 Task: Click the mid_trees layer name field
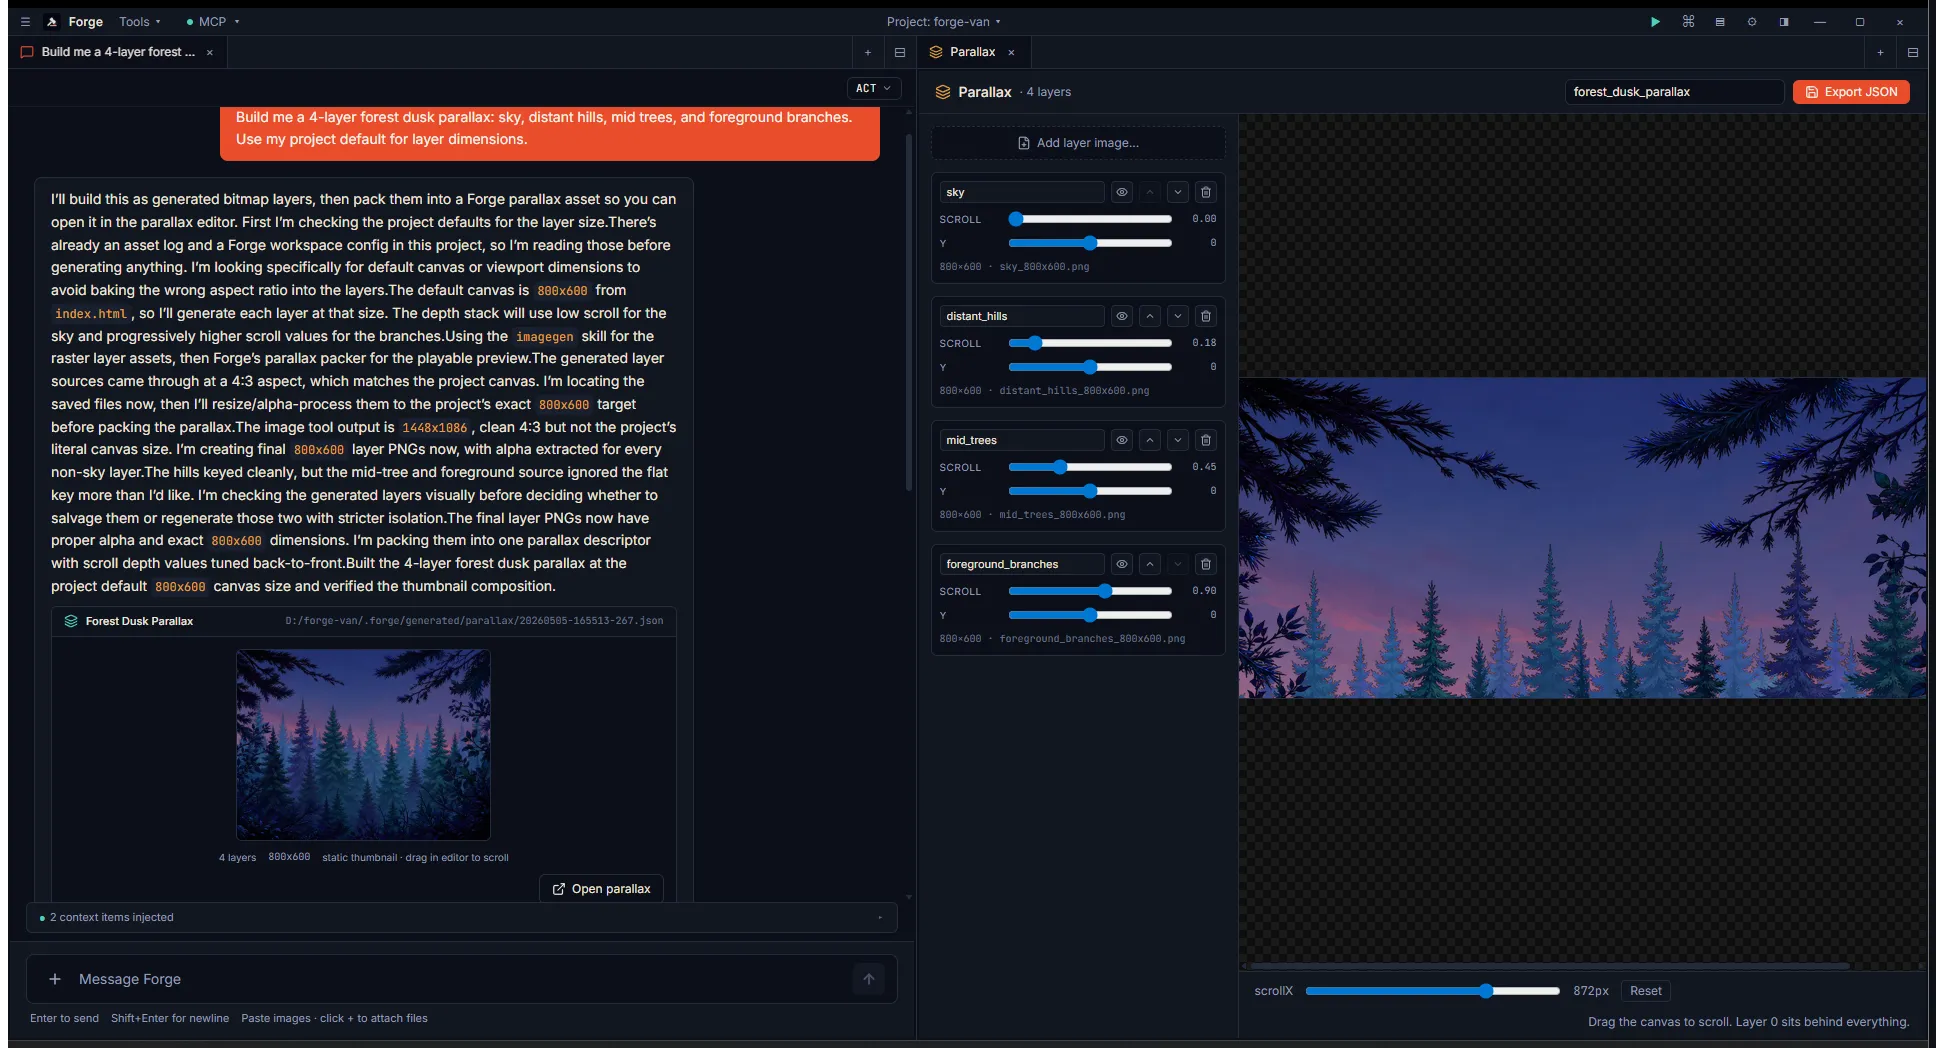pos(1022,440)
